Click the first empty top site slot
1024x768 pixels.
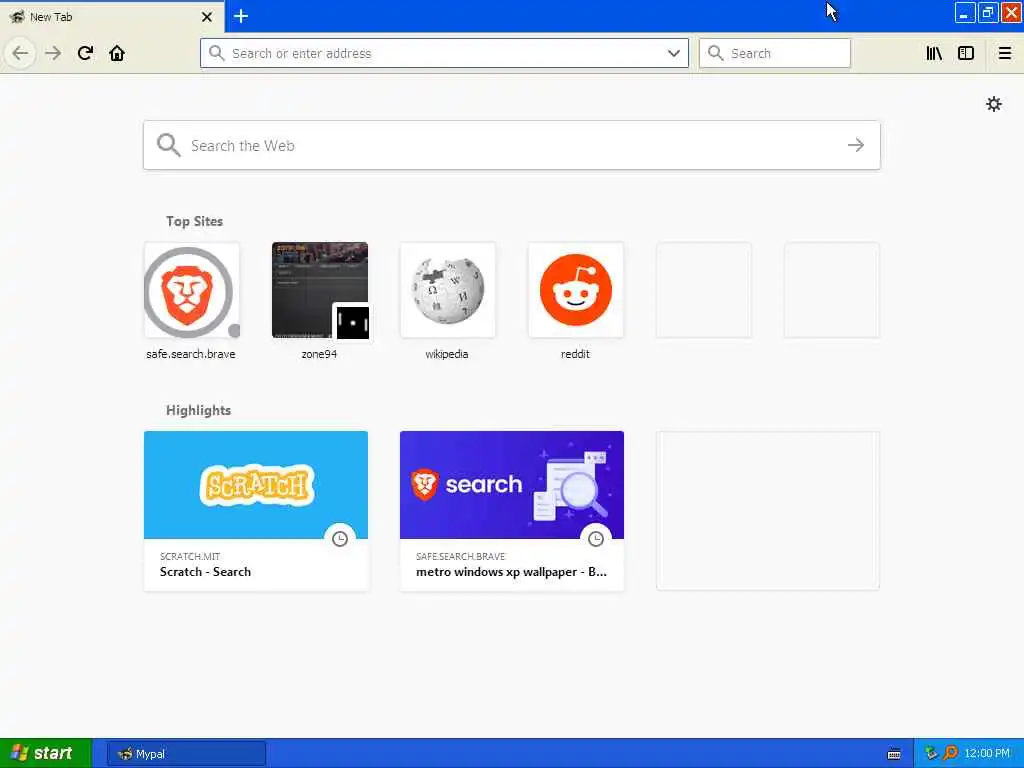(703, 290)
